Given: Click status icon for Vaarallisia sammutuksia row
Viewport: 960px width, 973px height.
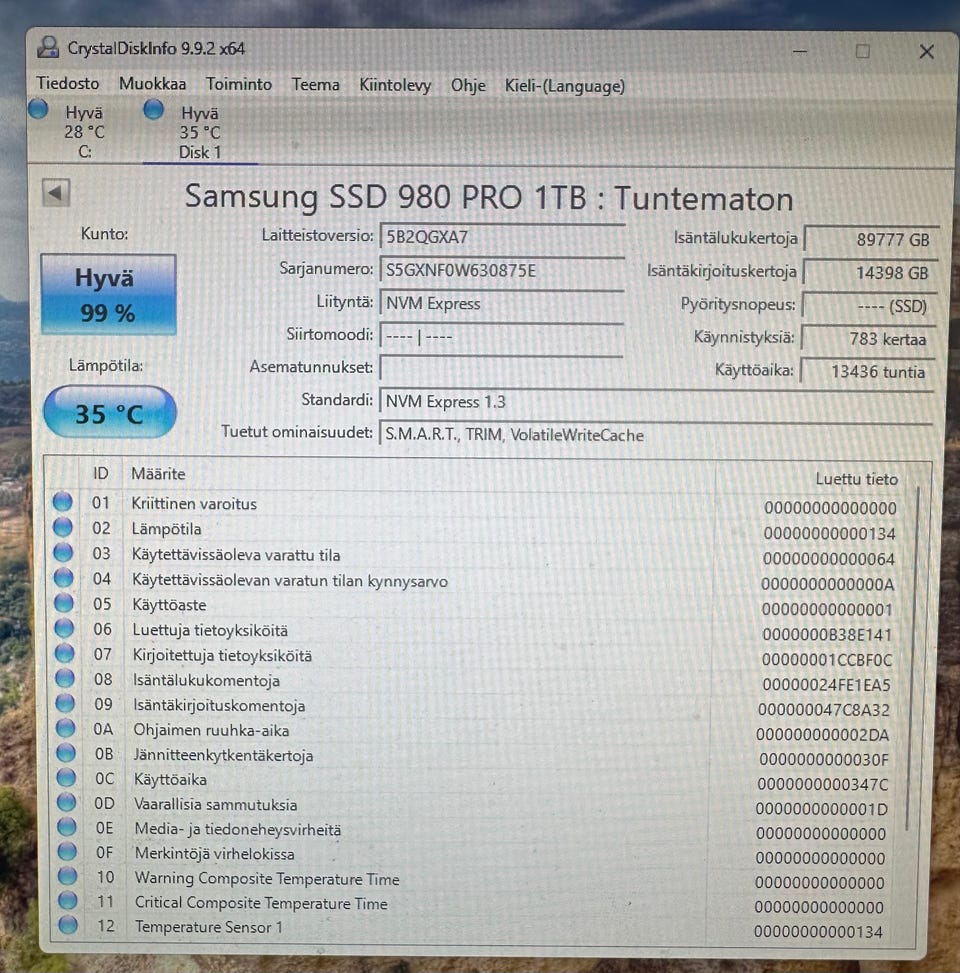Looking at the screenshot, I should 66,802.
